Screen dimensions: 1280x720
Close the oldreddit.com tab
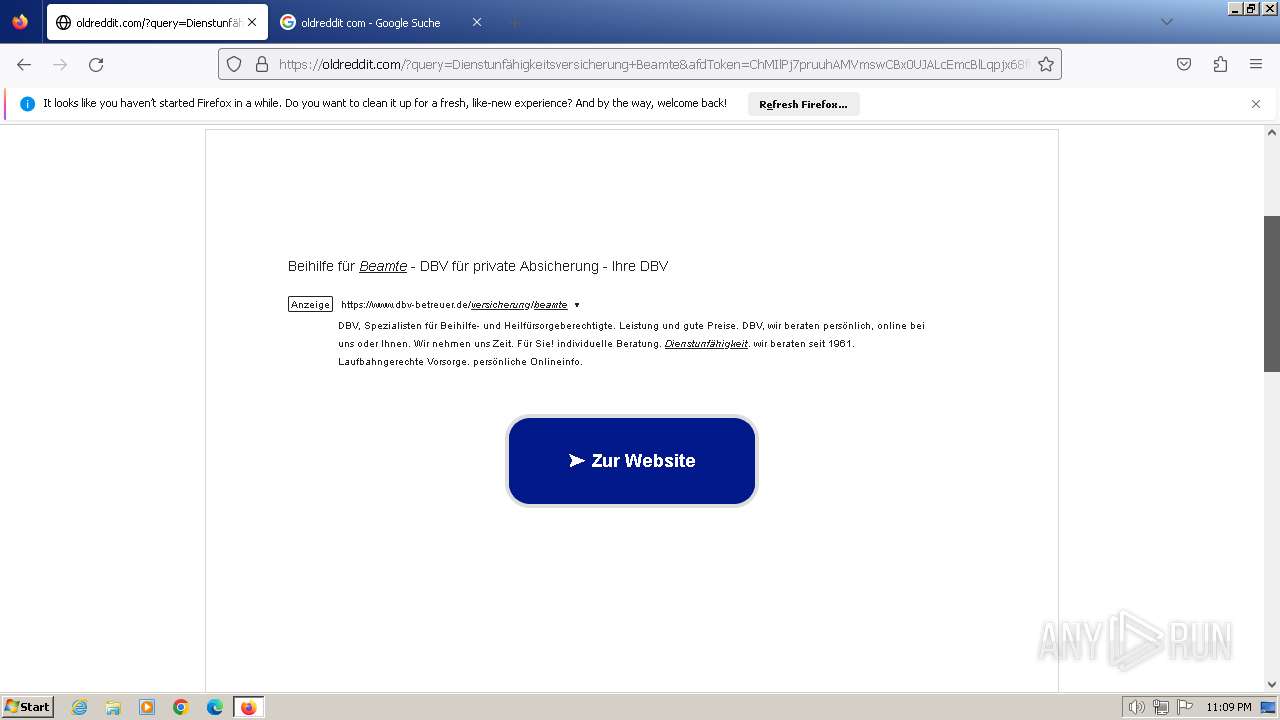[x=252, y=22]
